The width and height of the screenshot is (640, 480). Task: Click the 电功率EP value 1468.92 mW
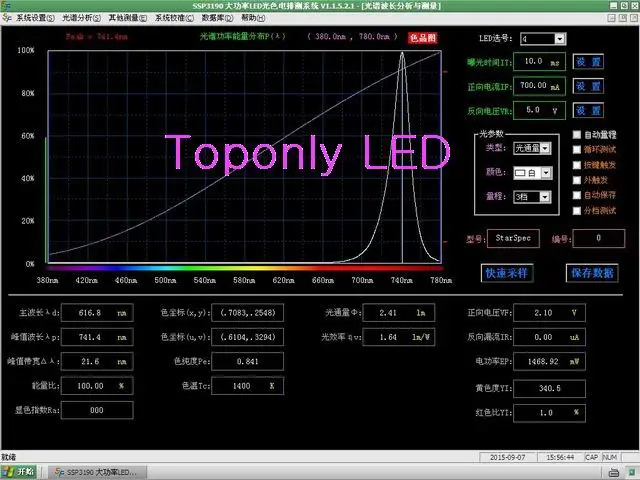[x=549, y=362]
